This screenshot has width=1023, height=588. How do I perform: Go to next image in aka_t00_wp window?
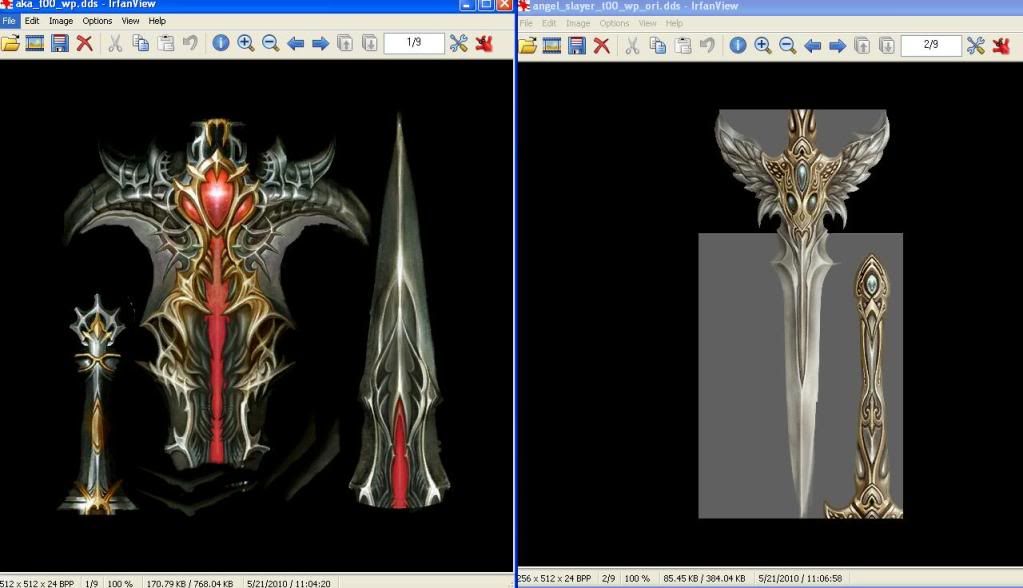320,43
